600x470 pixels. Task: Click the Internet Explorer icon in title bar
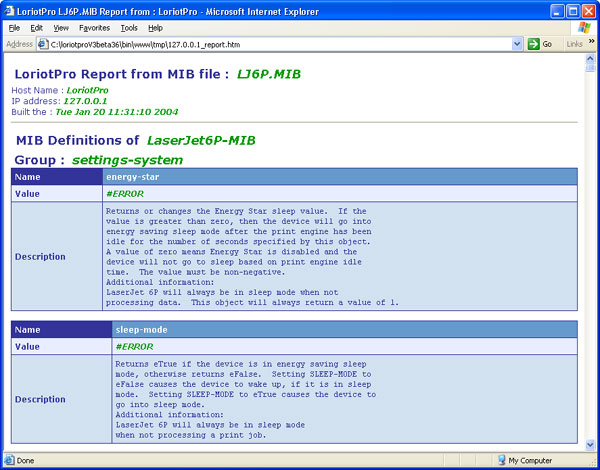coord(11,9)
